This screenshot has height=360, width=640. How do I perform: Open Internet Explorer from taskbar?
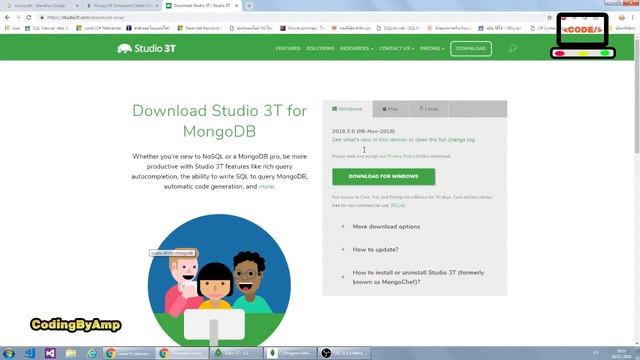click(92, 353)
